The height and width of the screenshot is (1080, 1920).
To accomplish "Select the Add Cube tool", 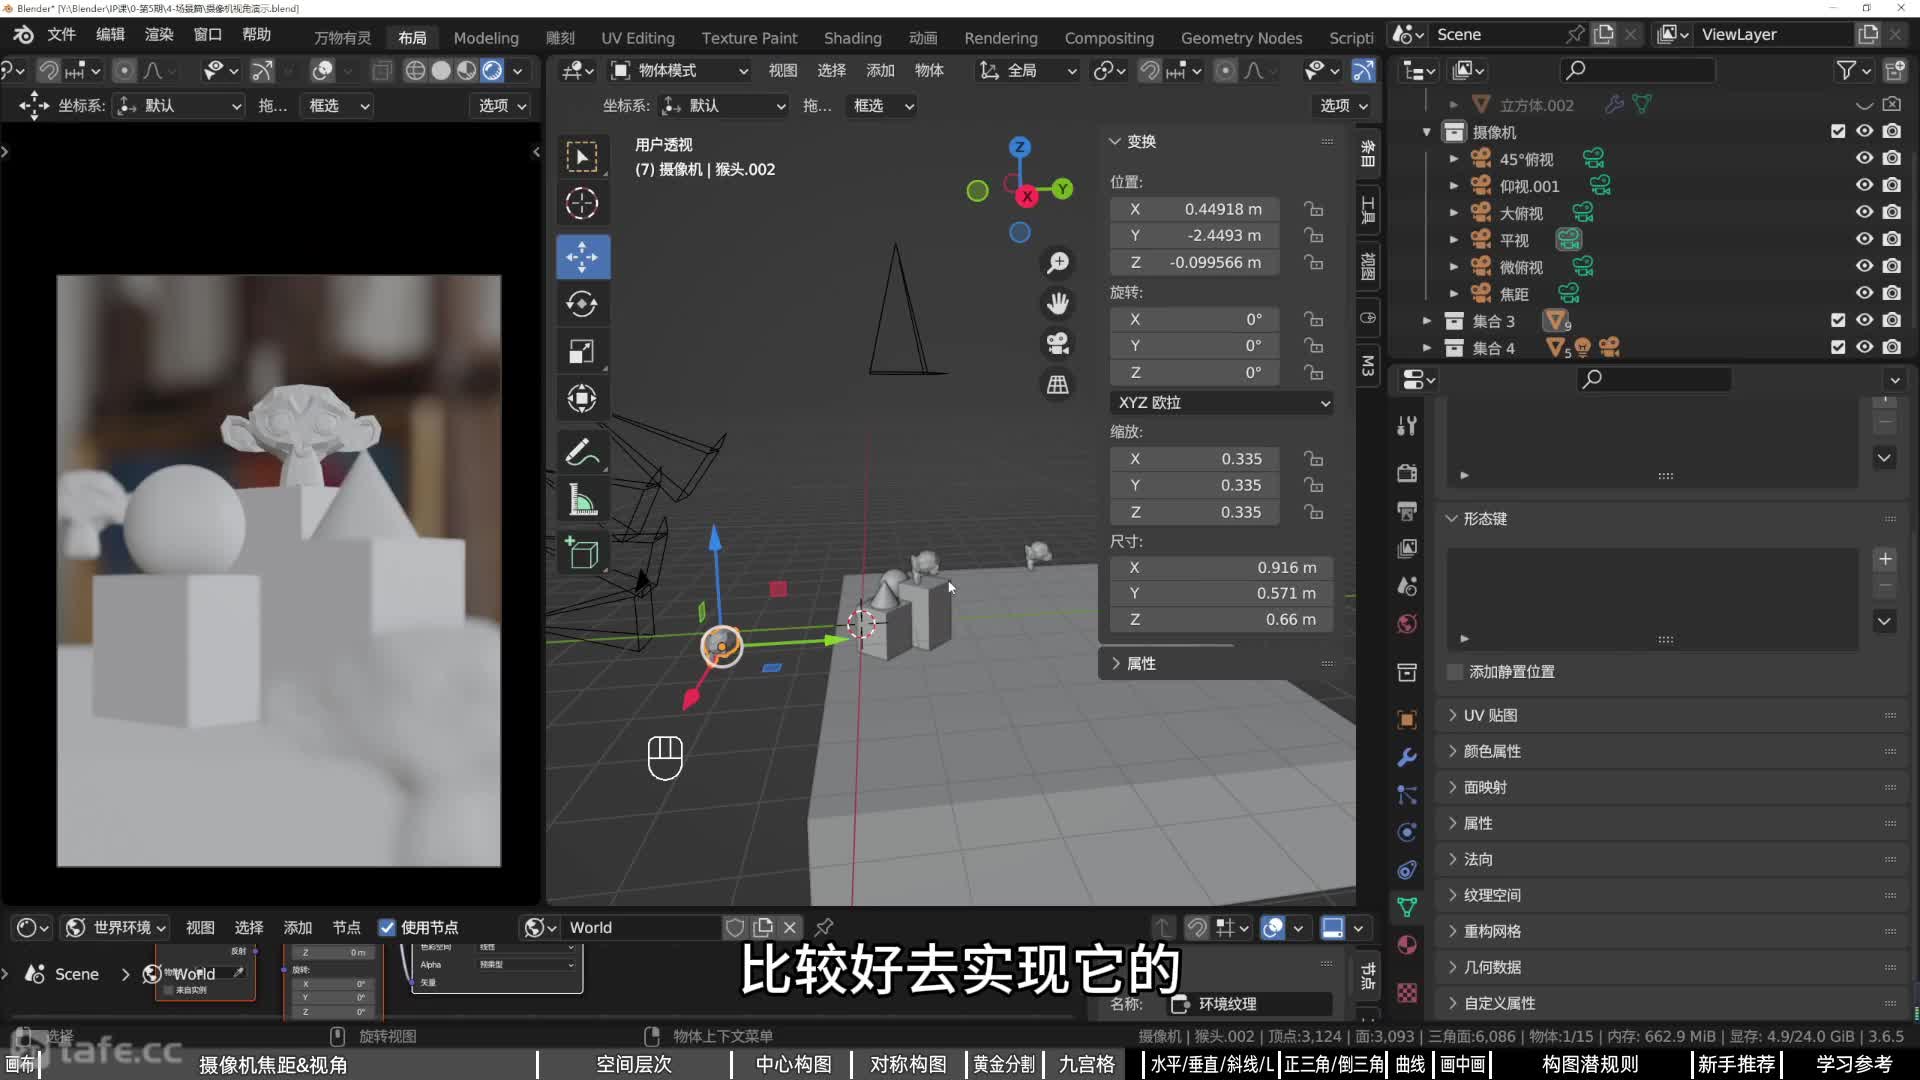I will click(582, 553).
